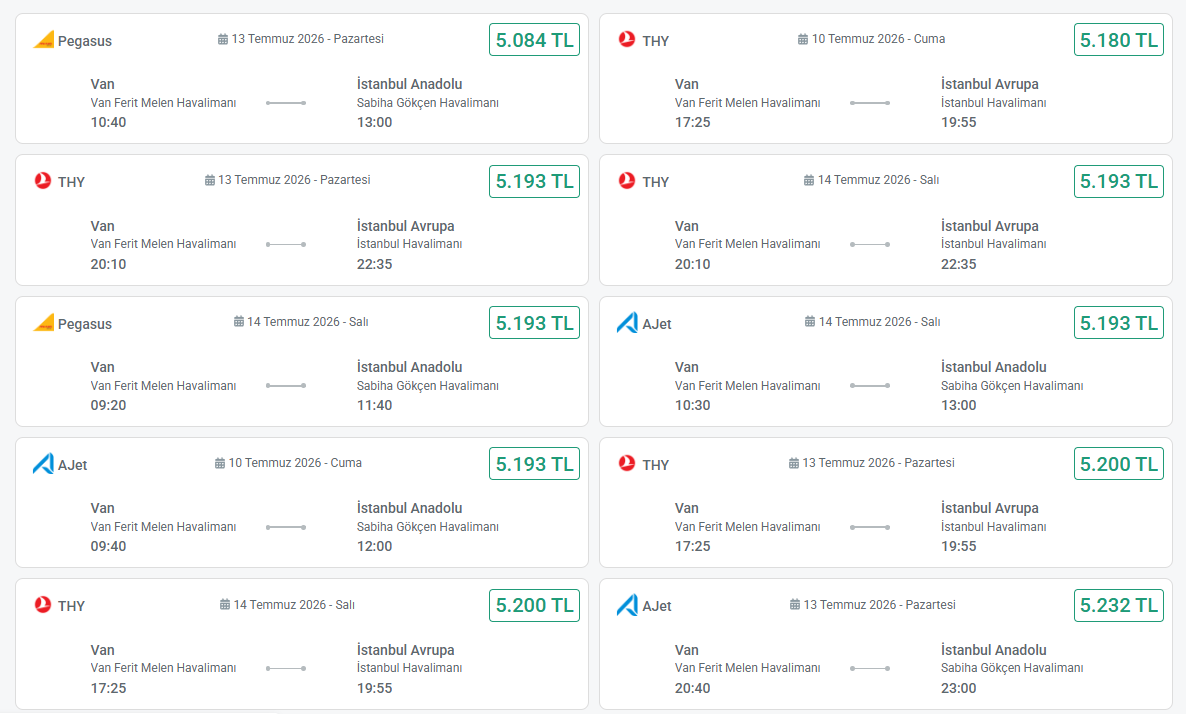
Task: Click the 13 Temmuz 2026 - Pazartesi date on the Pegasus card
Action: pyautogui.click(x=307, y=39)
